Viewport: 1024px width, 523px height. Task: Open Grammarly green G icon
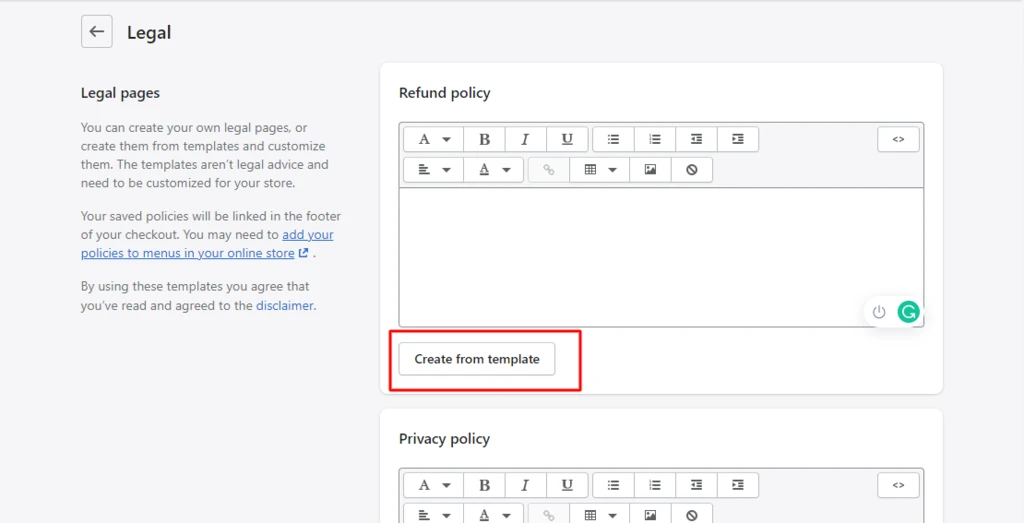point(908,312)
